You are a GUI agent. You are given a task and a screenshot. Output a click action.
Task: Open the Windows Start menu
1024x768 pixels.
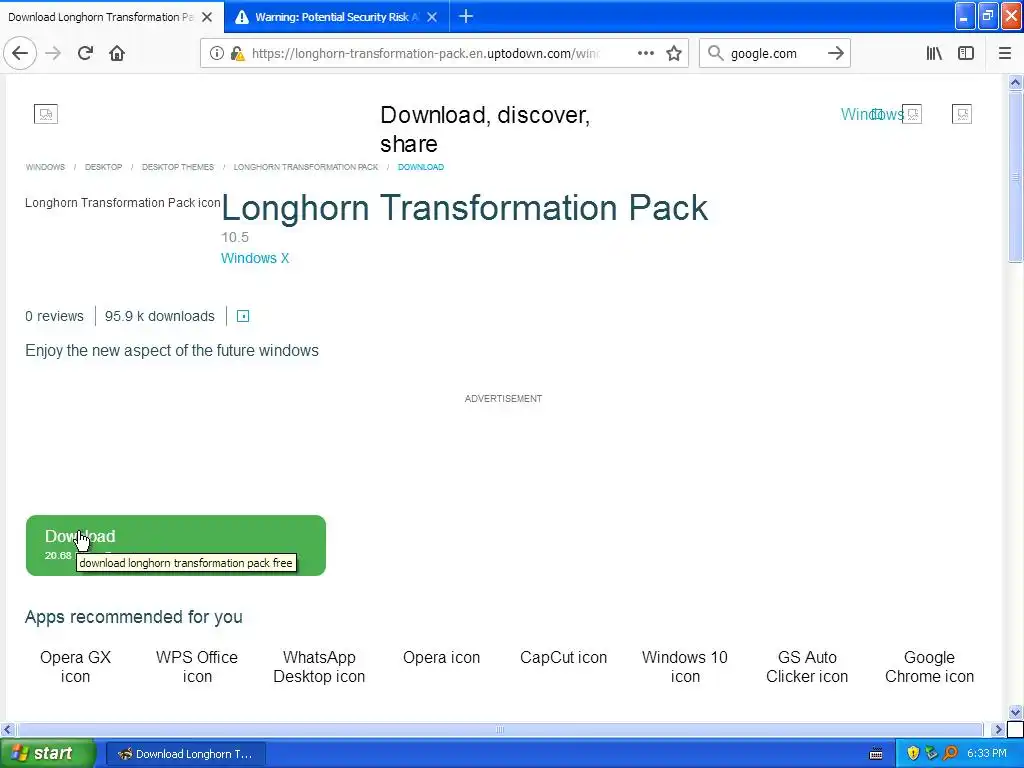pyautogui.click(x=46, y=754)
